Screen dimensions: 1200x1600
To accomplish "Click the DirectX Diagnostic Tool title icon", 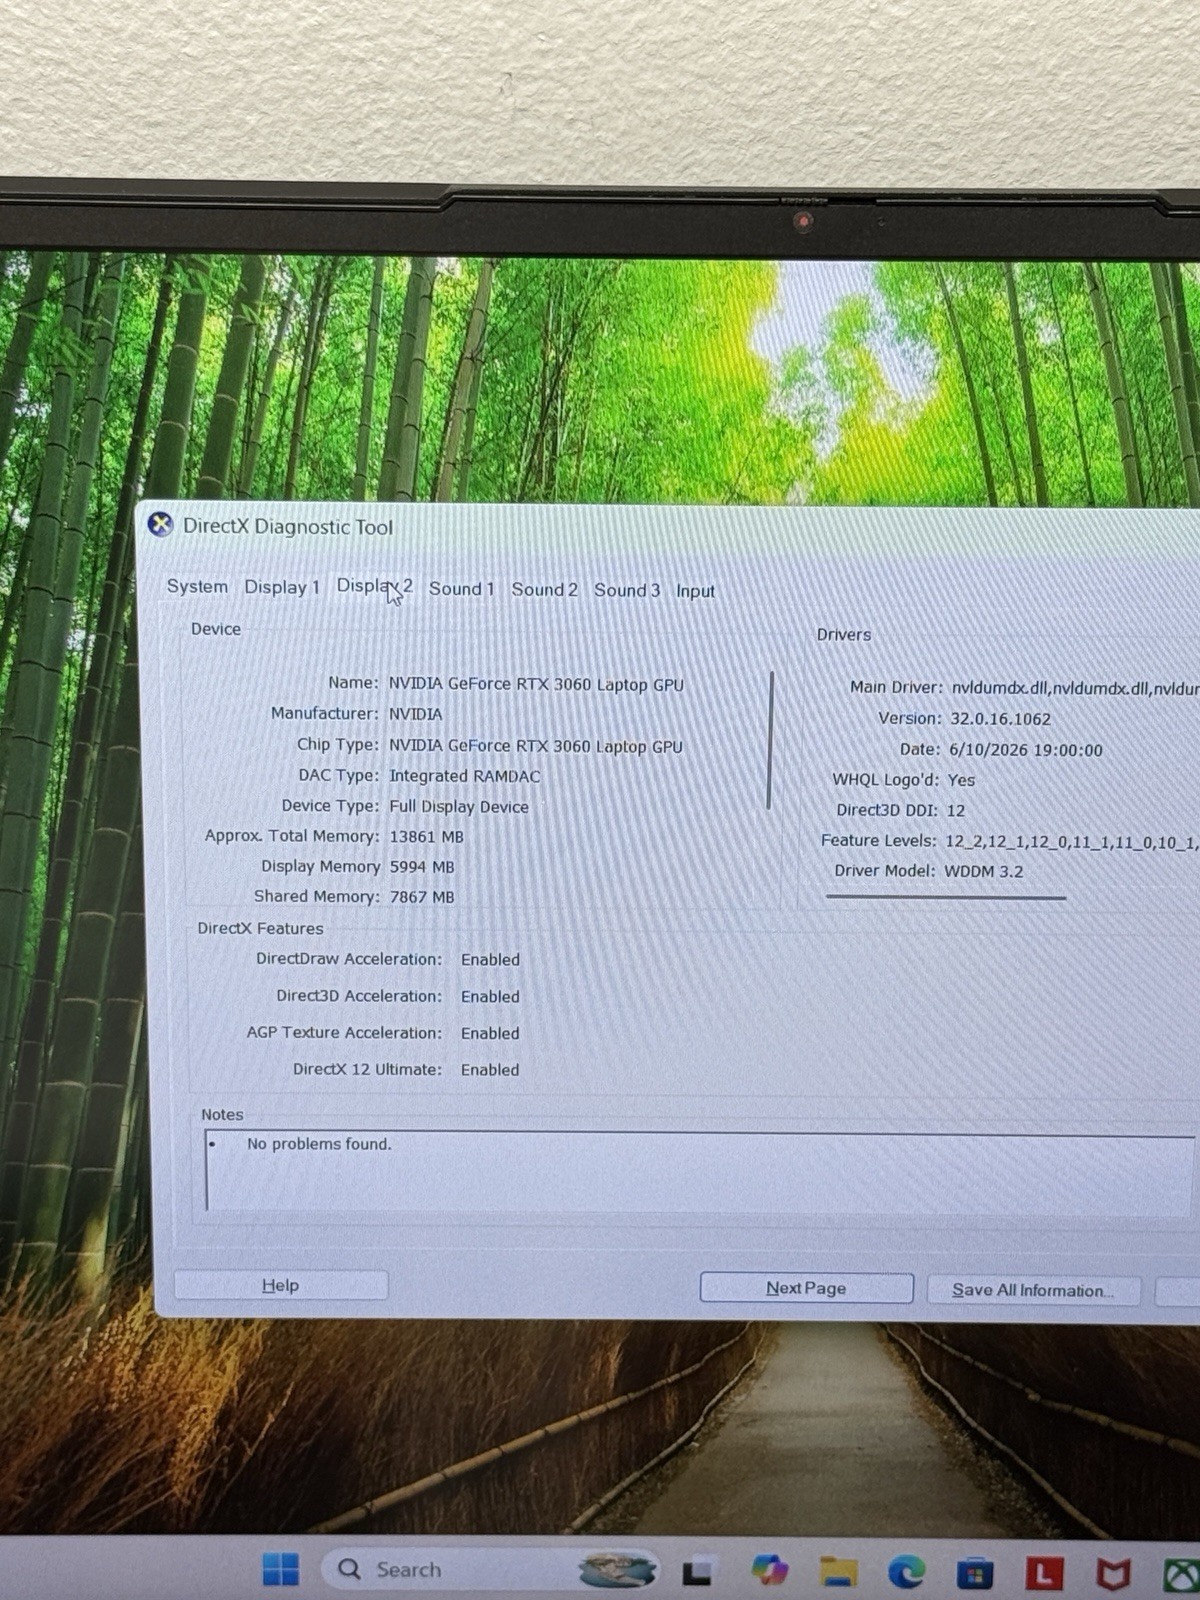I will click(x=160, y=524).
